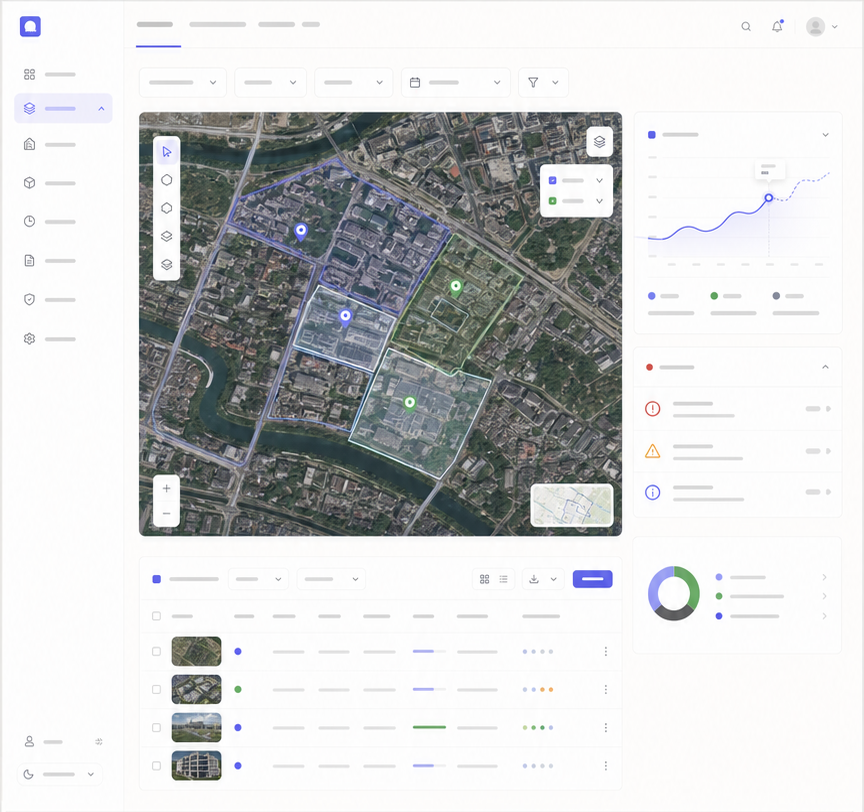Check the row with the white office building thumbnail
This screenshot has height=812, width=864.
click(x=156, y=766)
